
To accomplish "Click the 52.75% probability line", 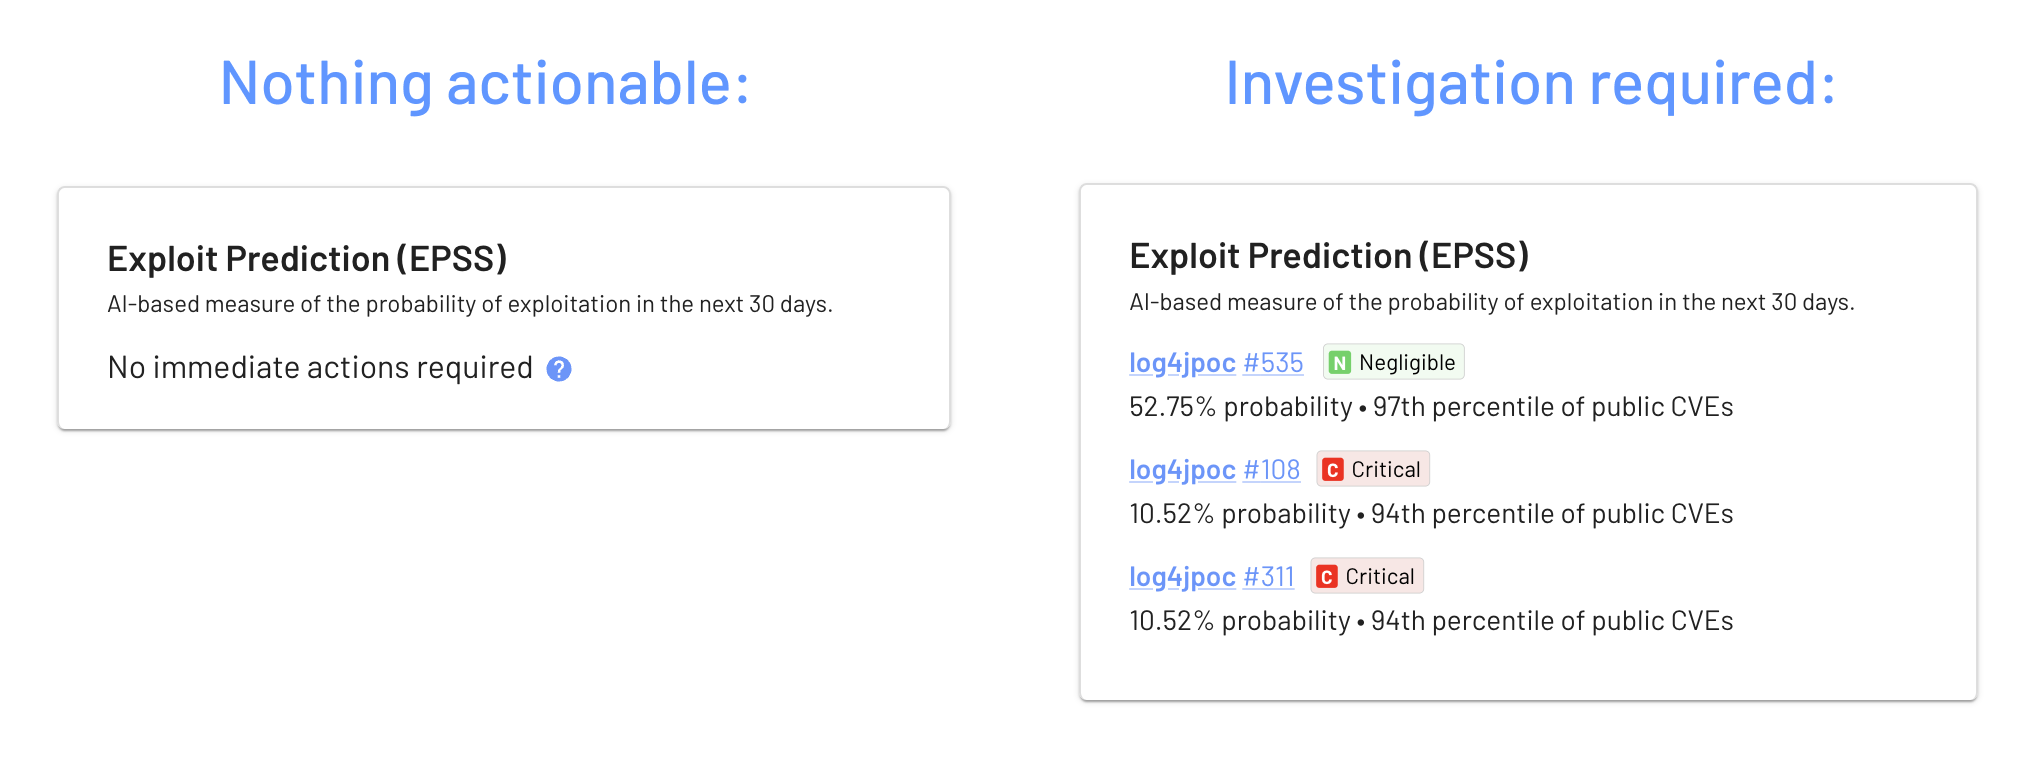I will point(1431,407).
